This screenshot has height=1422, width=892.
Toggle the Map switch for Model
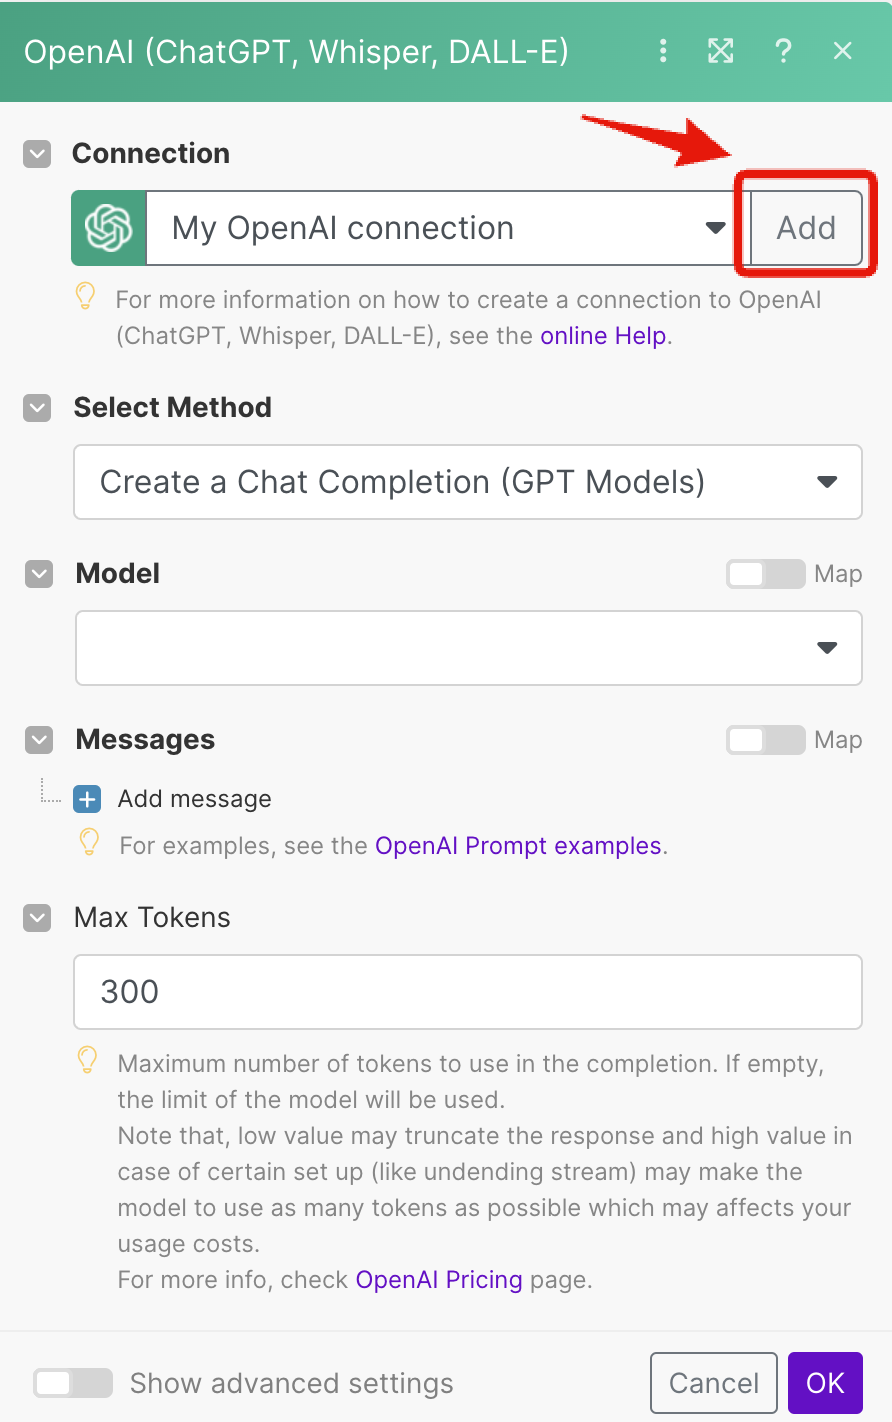(765, 574)
